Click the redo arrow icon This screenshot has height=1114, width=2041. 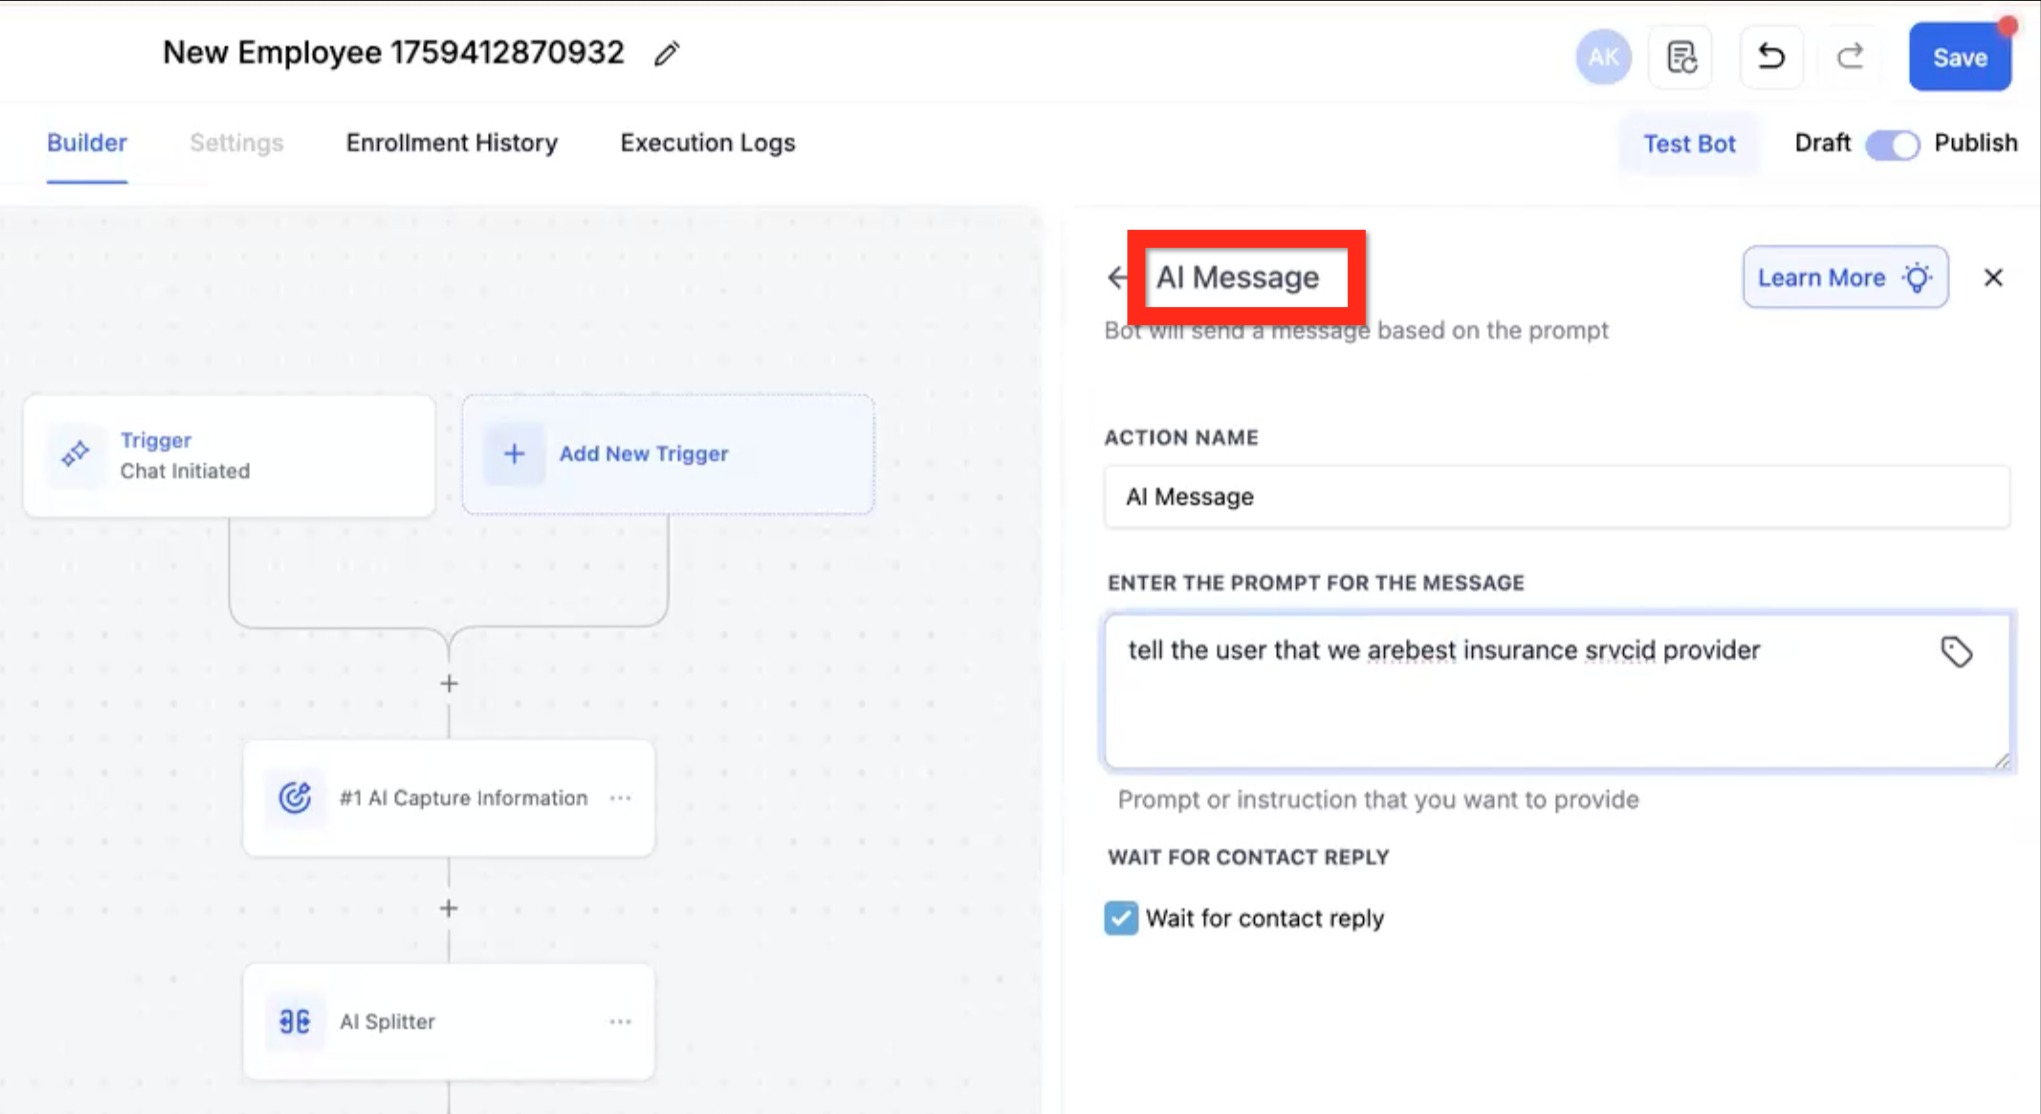click(1850, 57)
